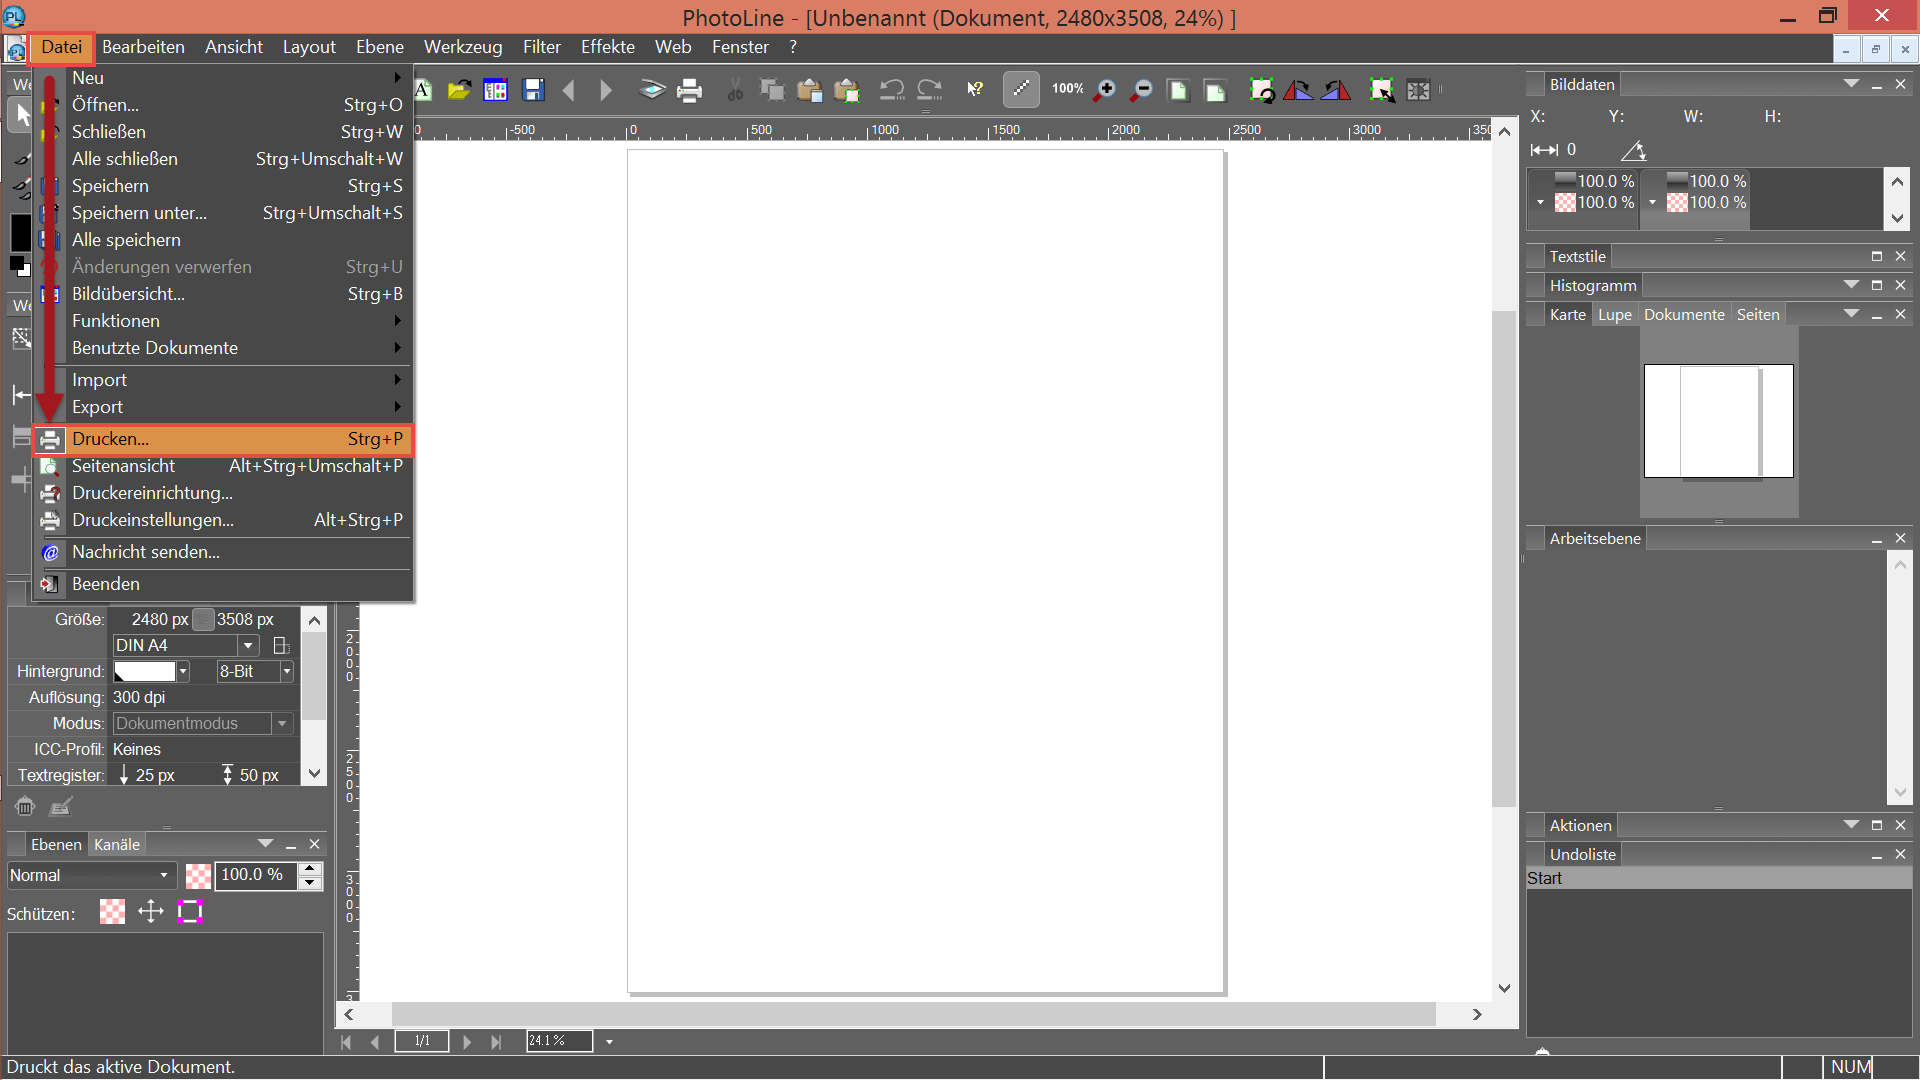The width and height of the screenshot is (1920, 1080).
Task: Click the first page-fit toolbar icon
Action: pyautogui.click(x=1178, y=90)
